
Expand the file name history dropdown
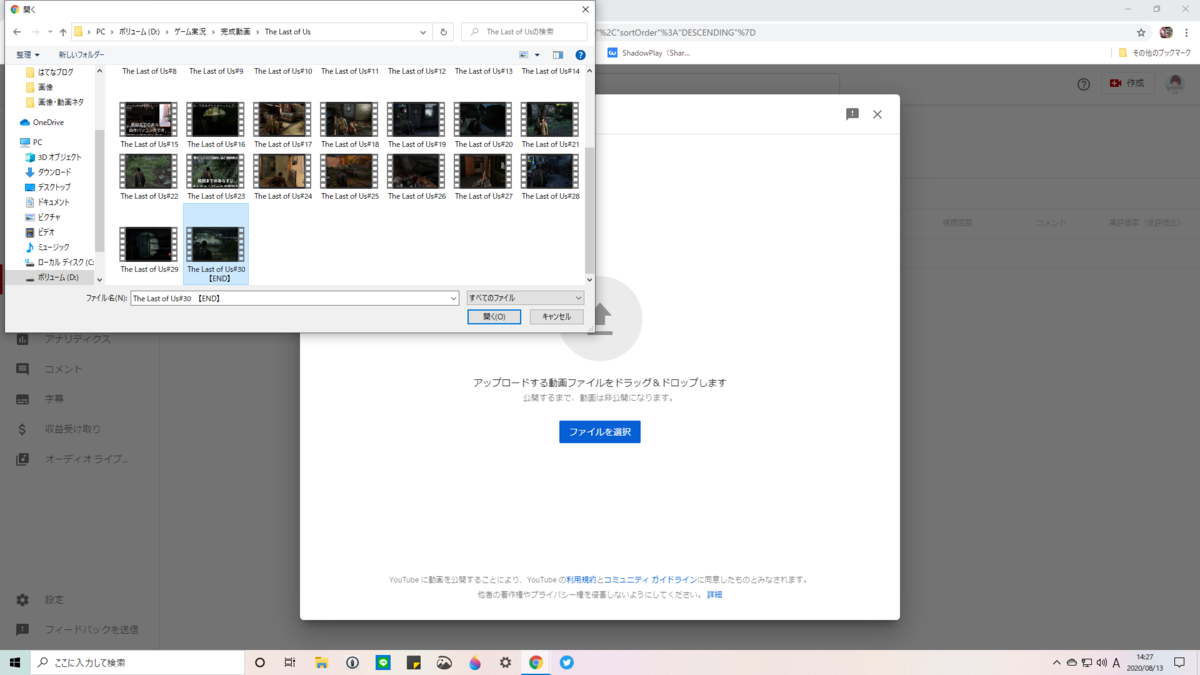click(x=454, y=298)
